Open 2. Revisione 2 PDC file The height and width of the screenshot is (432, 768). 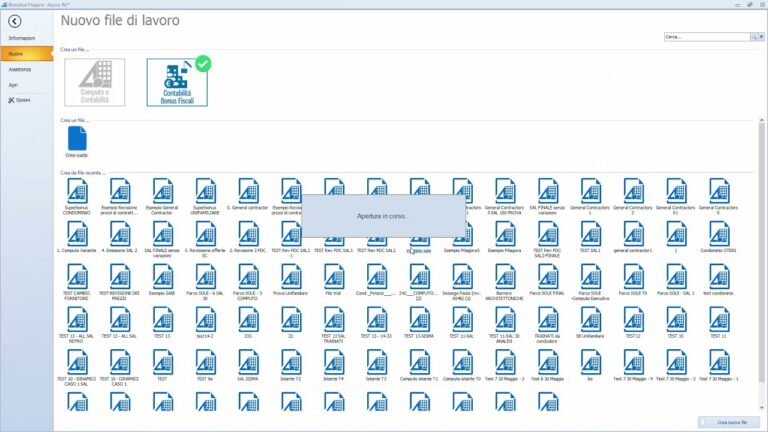click(248, 238)
